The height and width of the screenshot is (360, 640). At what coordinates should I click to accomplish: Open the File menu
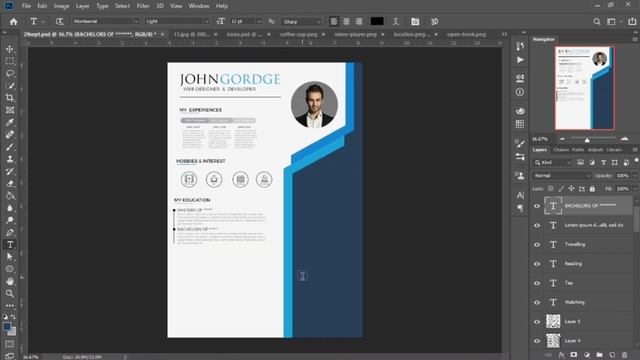pyautogui.click(x=26, y=6)
